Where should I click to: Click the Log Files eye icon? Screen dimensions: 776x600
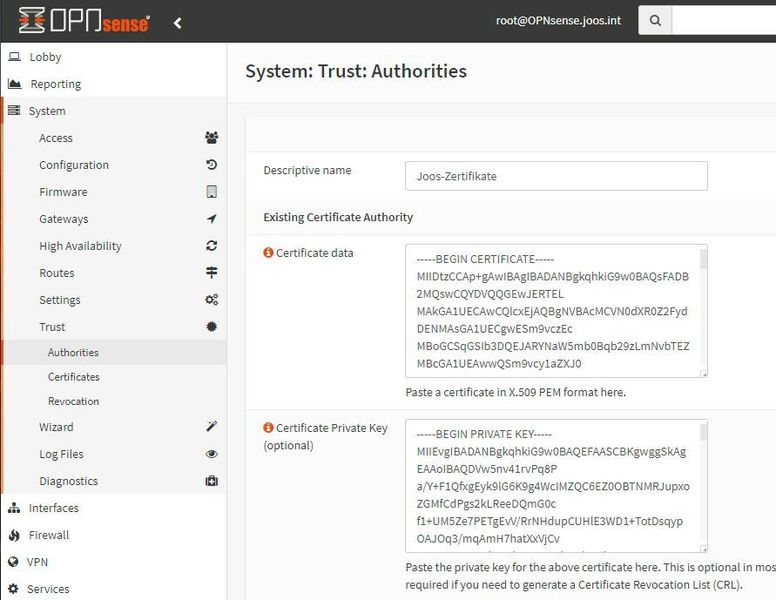point(211,454)
